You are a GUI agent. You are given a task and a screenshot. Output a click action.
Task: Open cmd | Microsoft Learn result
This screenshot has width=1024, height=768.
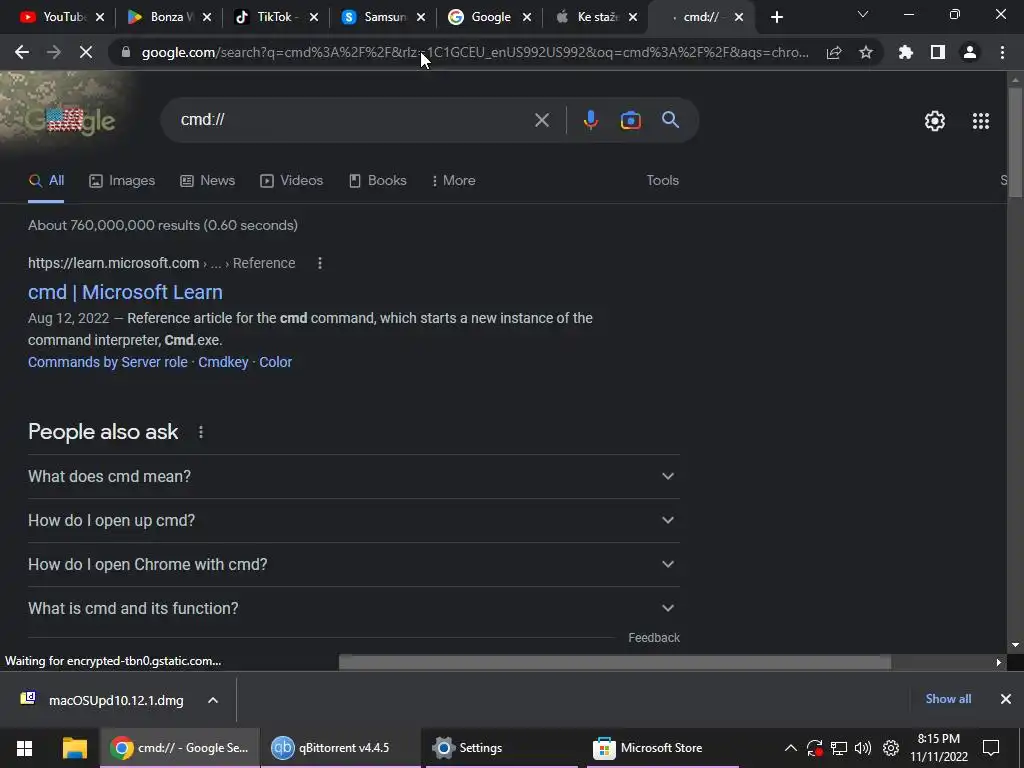click(125, 292)
